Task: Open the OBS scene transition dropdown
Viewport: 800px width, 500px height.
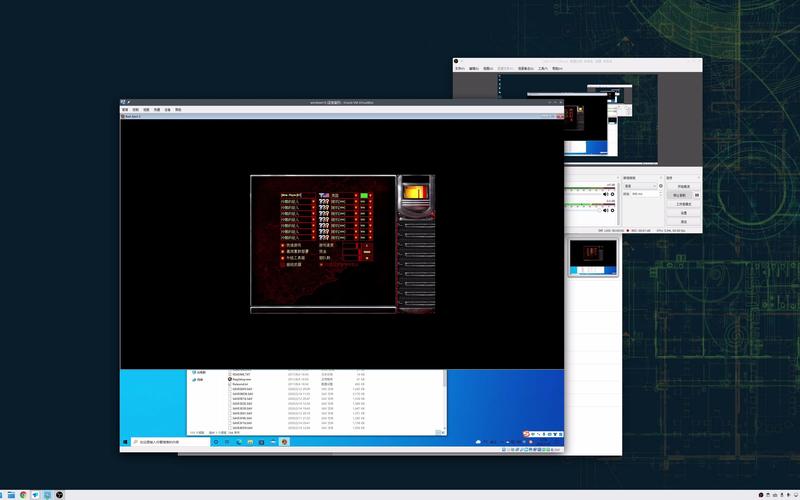Action: 640,186
